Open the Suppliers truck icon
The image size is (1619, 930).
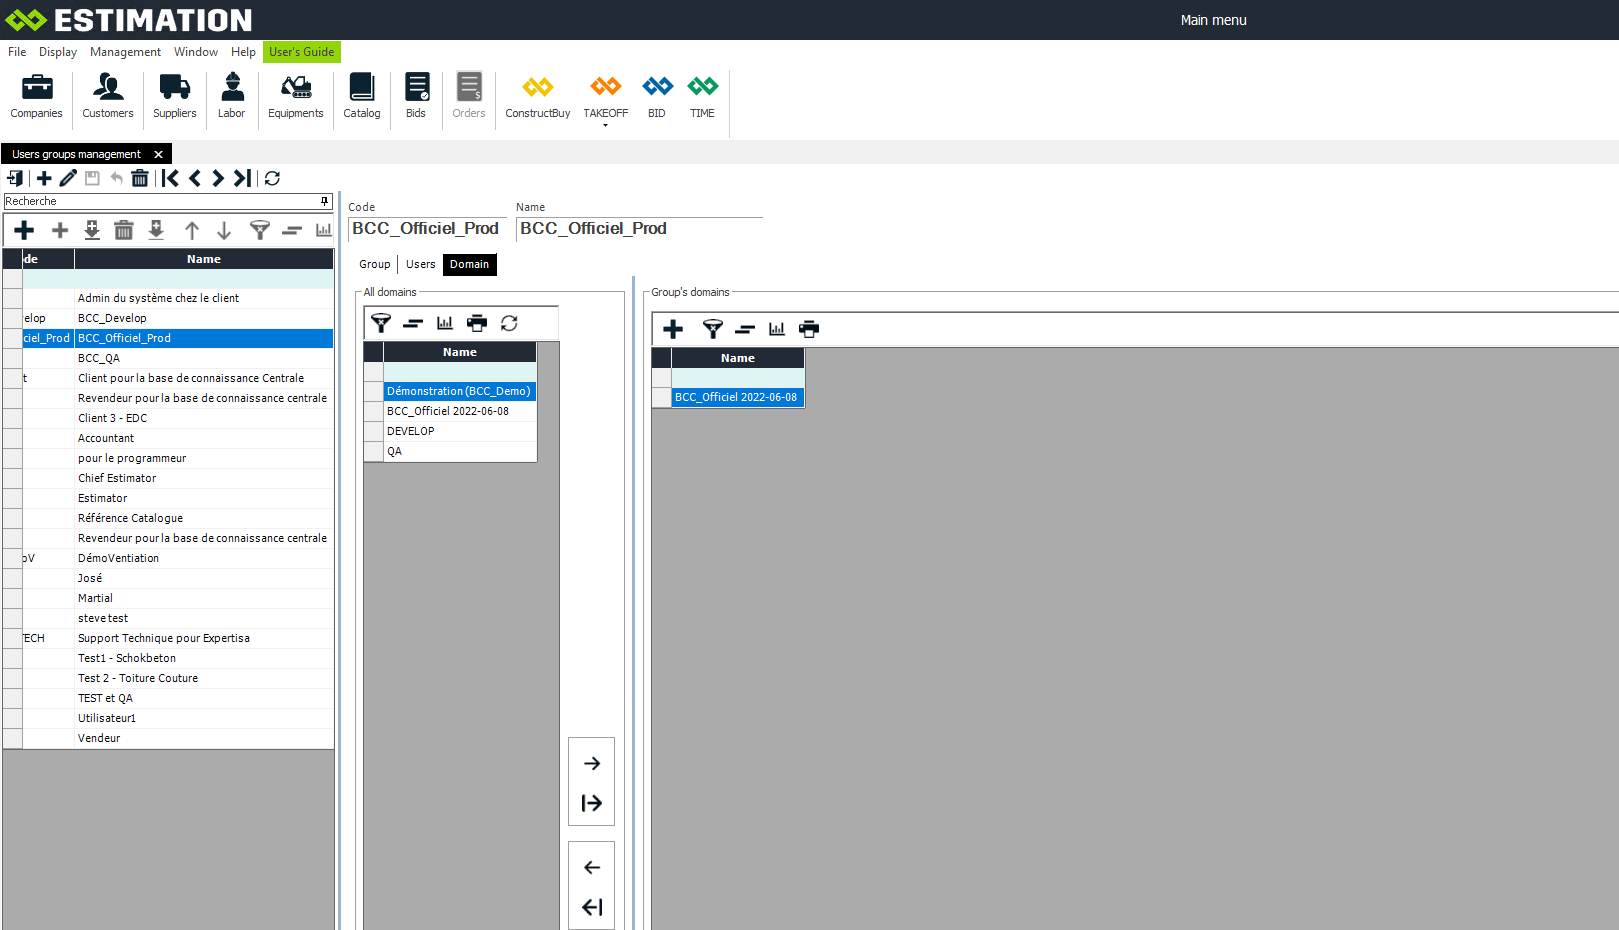174,96
